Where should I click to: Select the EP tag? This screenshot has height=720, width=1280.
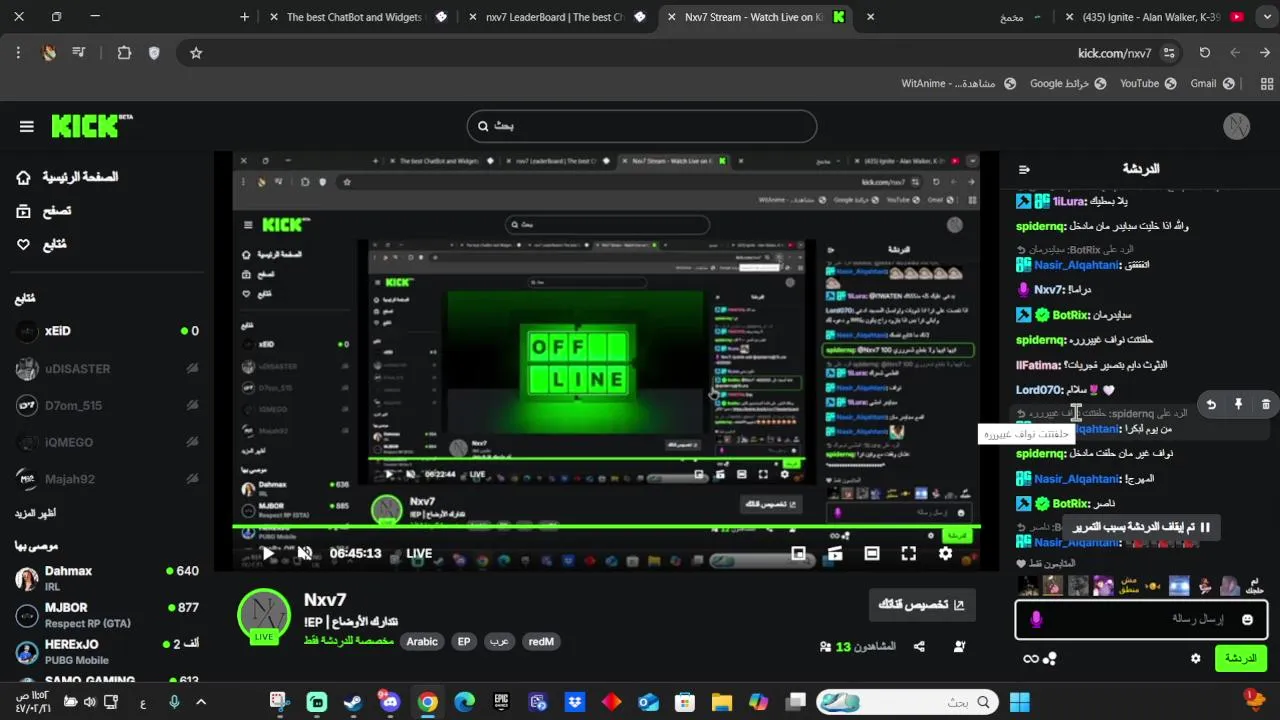click(x=464, y=642)
